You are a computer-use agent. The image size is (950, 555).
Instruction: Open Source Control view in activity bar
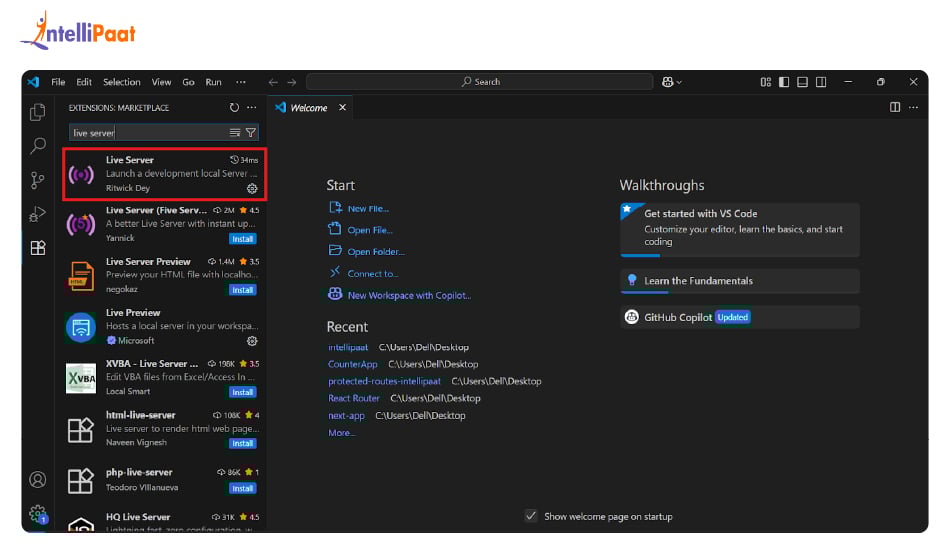pos(38,180)
